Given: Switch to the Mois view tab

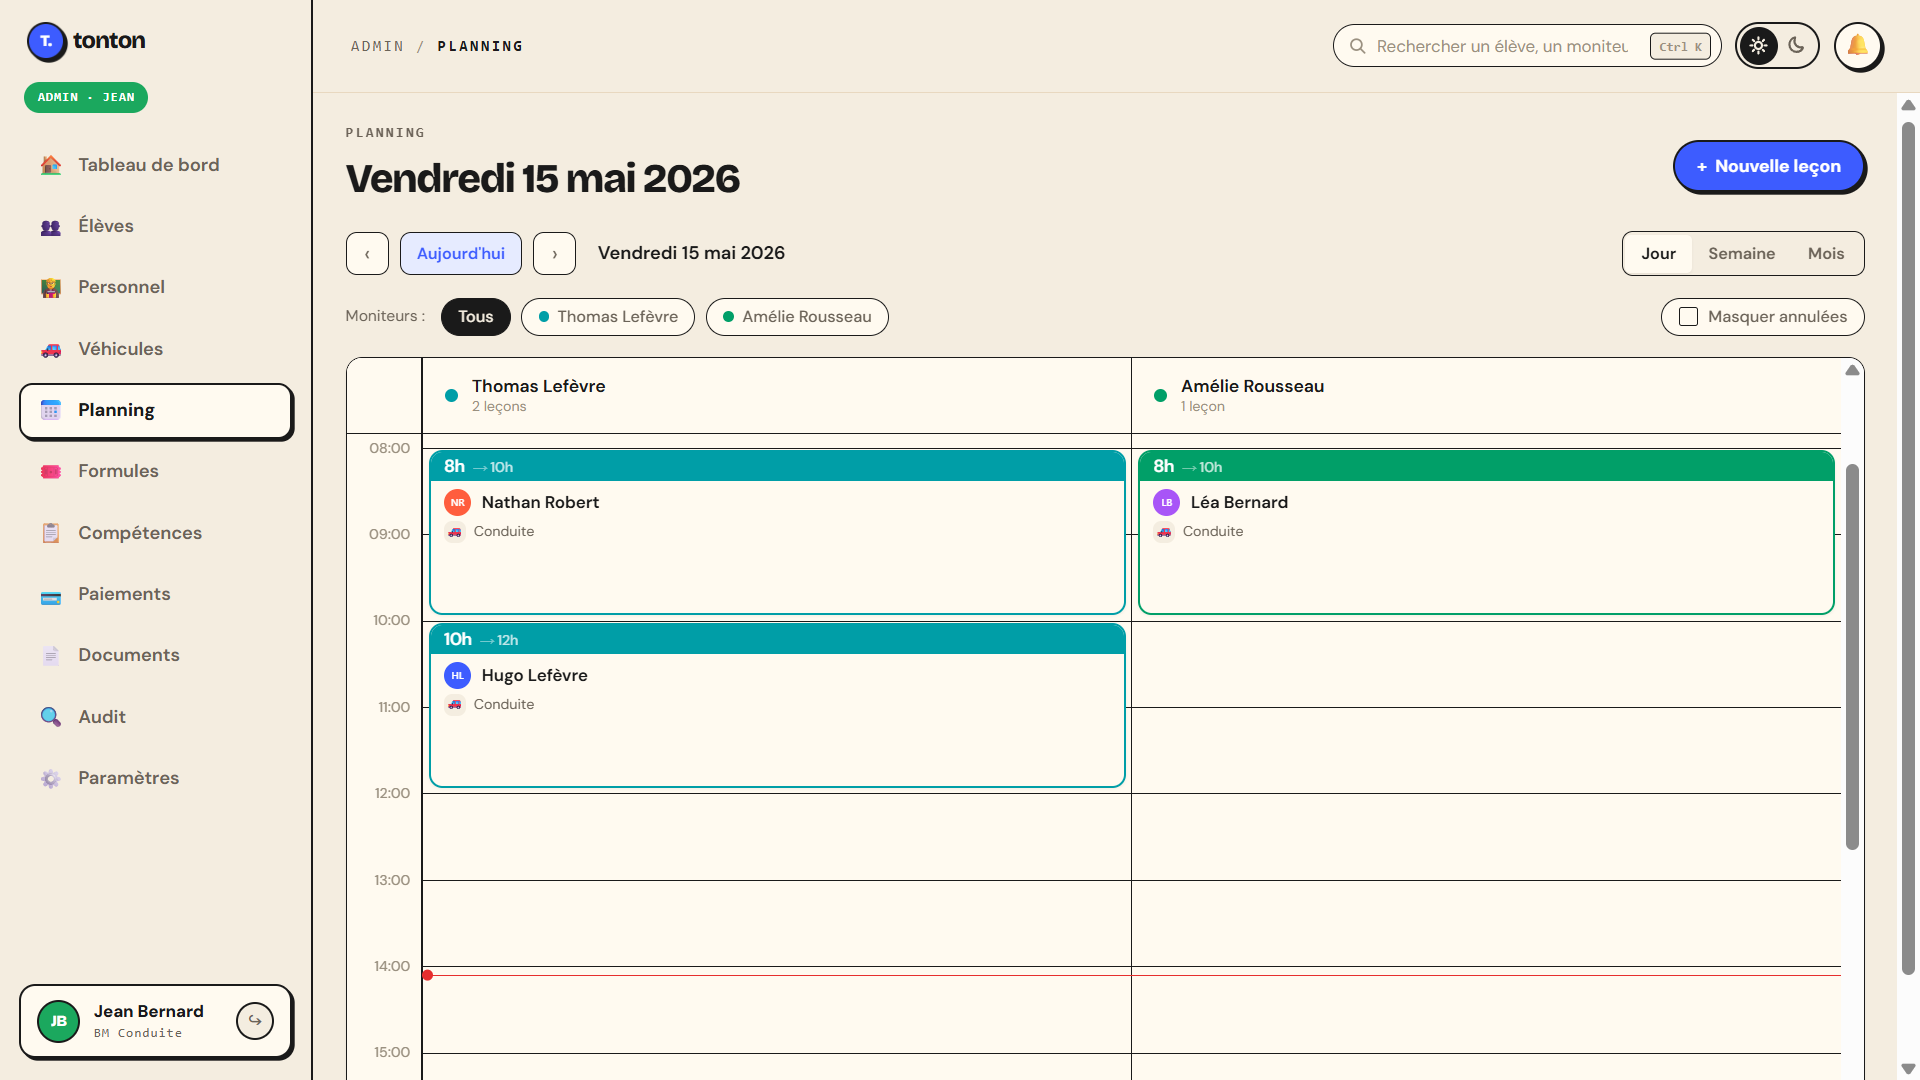Looking at the screenshot, I should tap(1825, 254).
